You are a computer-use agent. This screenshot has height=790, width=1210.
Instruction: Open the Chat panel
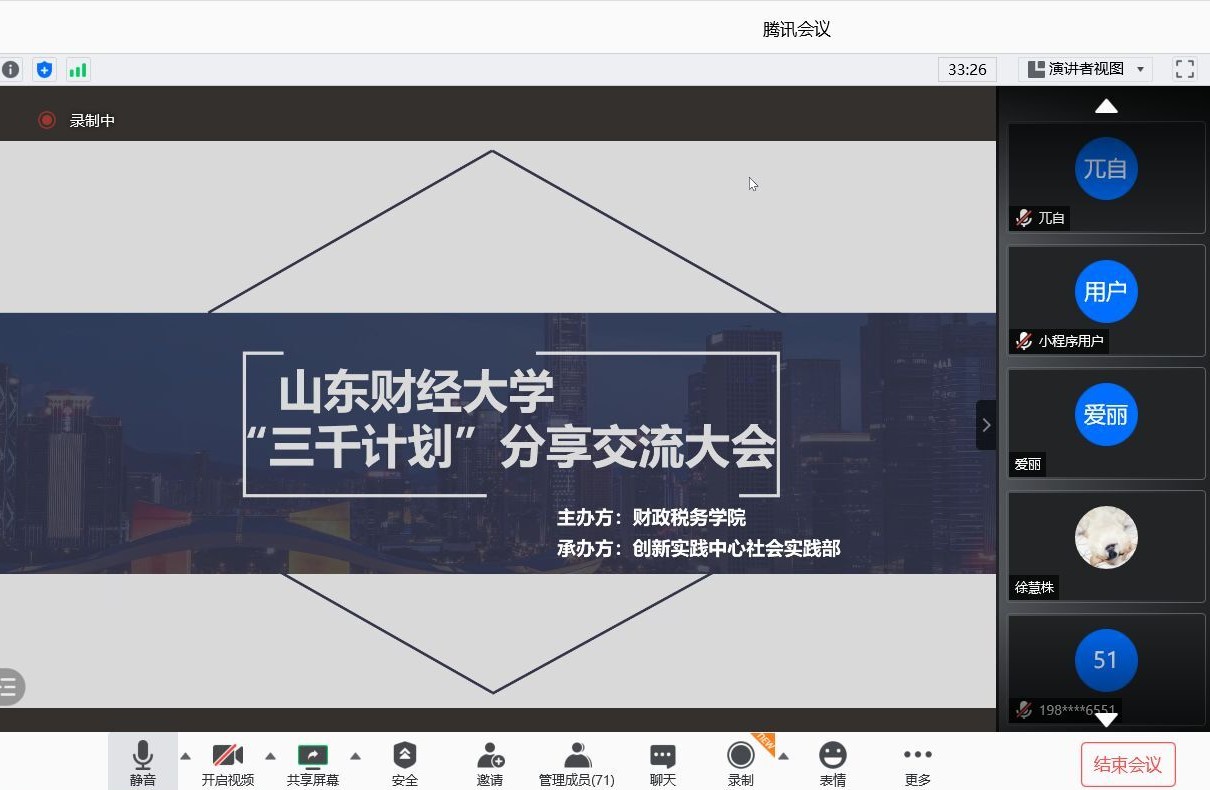pyautogui.click(x=663, y=764)
